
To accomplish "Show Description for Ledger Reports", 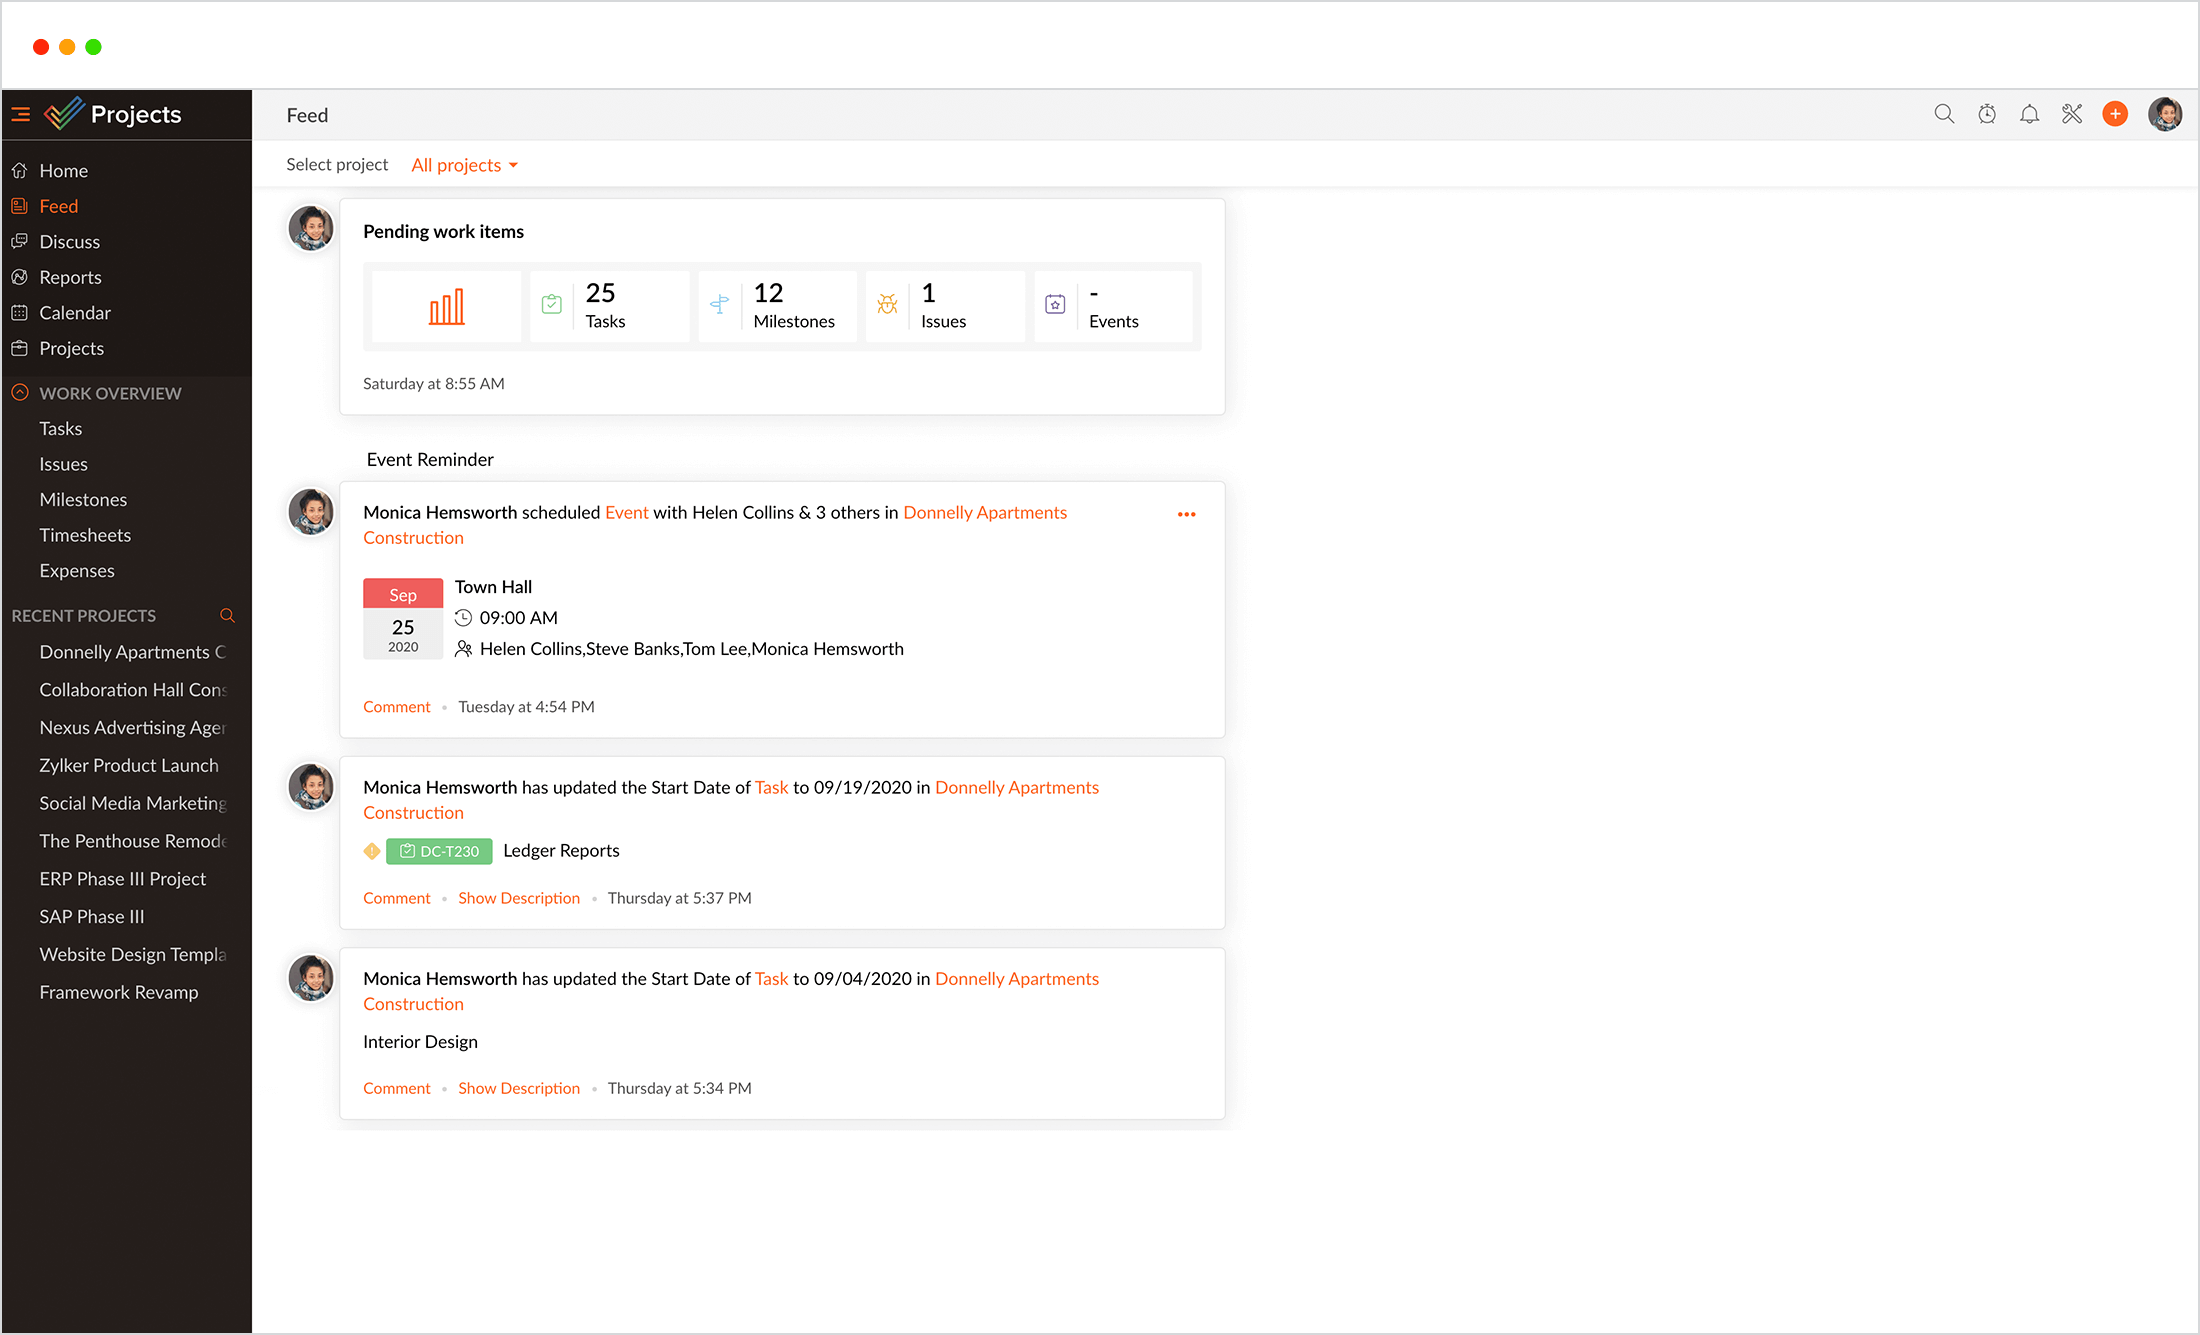I will click(x=519, y=898).
